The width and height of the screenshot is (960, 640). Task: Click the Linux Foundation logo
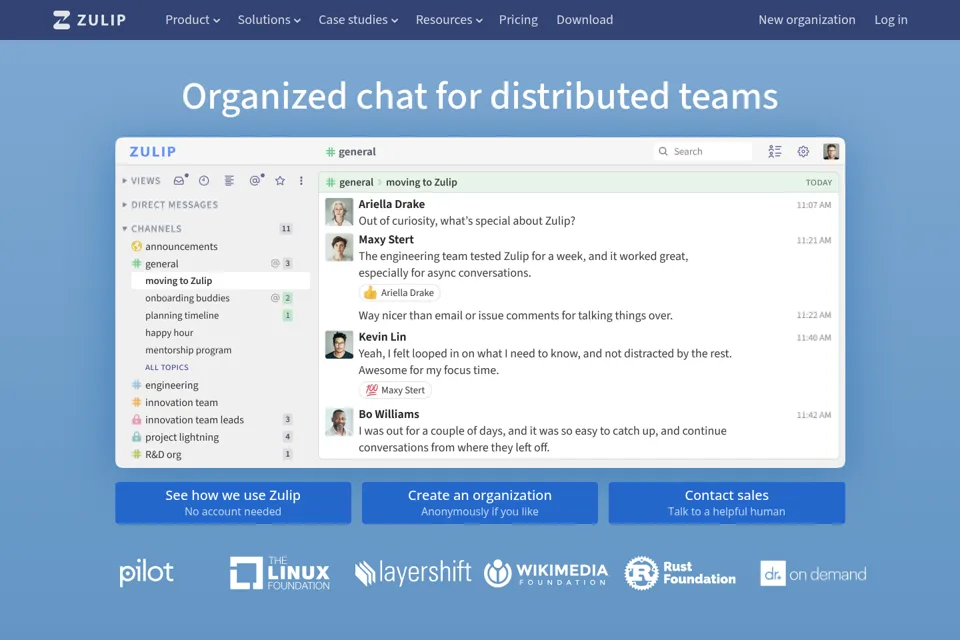click(280, 573)
